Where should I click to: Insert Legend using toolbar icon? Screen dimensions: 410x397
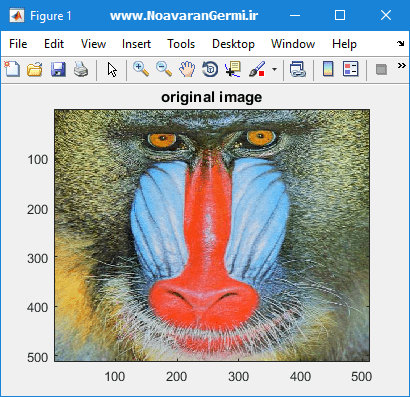351,69
